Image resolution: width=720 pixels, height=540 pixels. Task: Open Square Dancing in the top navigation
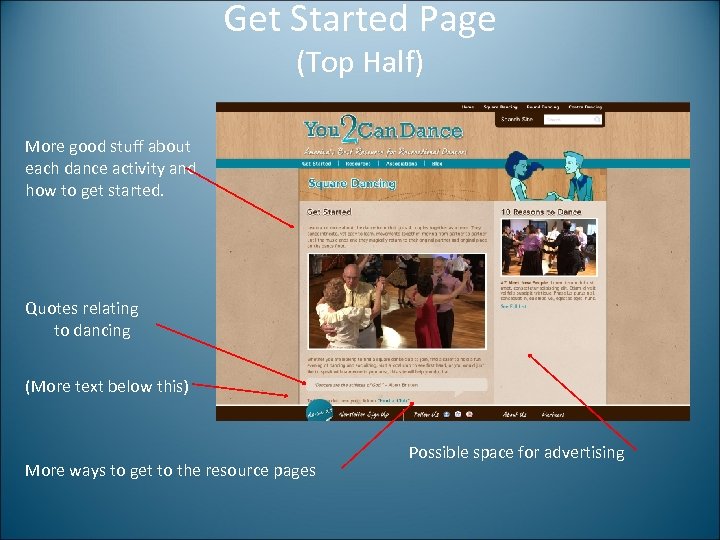coord(500,107)
